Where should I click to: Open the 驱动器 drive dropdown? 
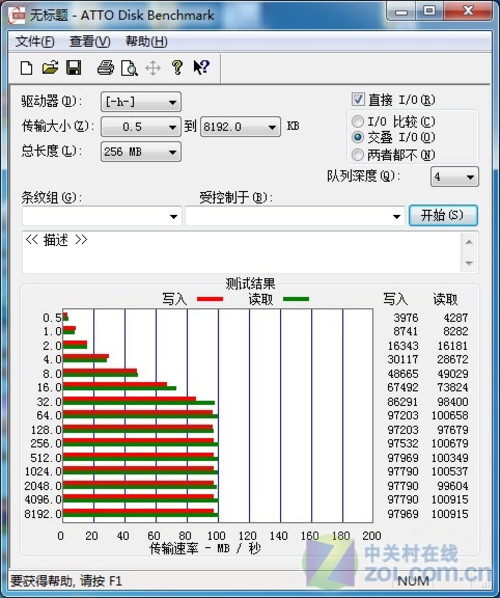click(141, 102)
